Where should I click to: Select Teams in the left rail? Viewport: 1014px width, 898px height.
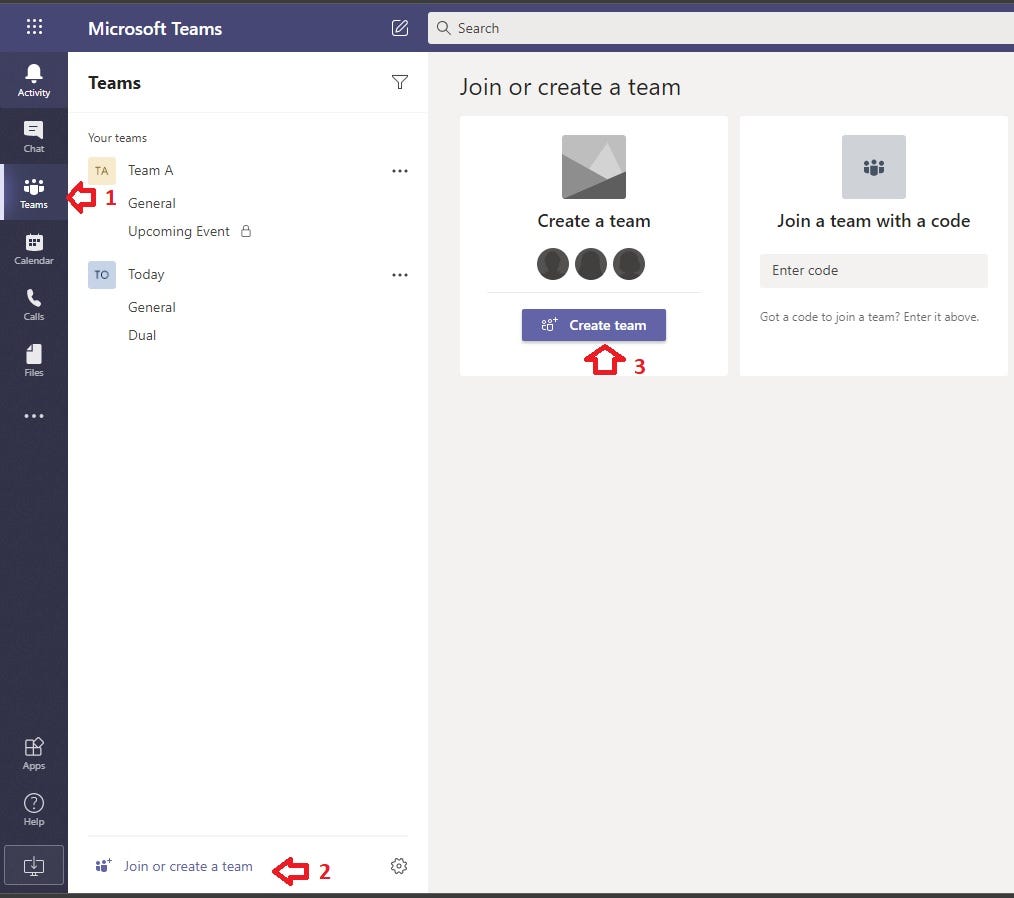click(x=34, y=193)
